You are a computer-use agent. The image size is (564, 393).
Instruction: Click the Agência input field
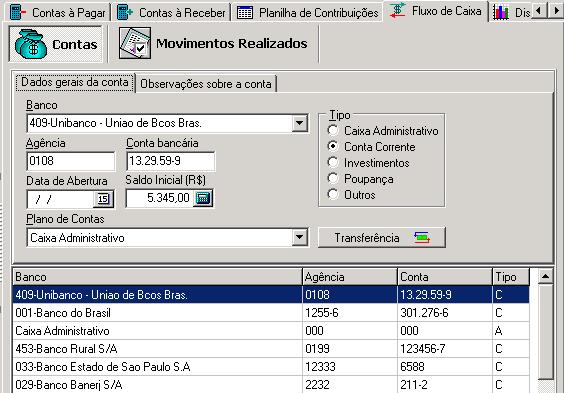pyautogui.click(x=71, y=161)
